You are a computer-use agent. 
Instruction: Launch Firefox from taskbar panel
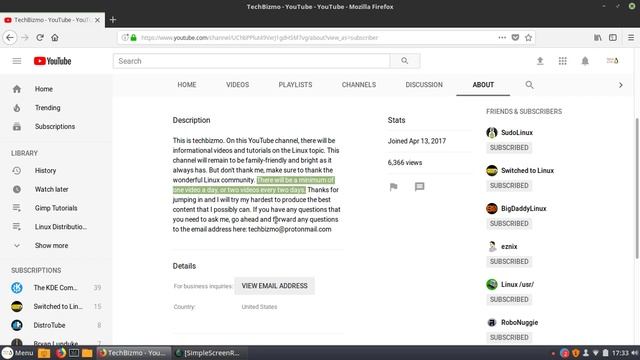(x=61, y=353)
